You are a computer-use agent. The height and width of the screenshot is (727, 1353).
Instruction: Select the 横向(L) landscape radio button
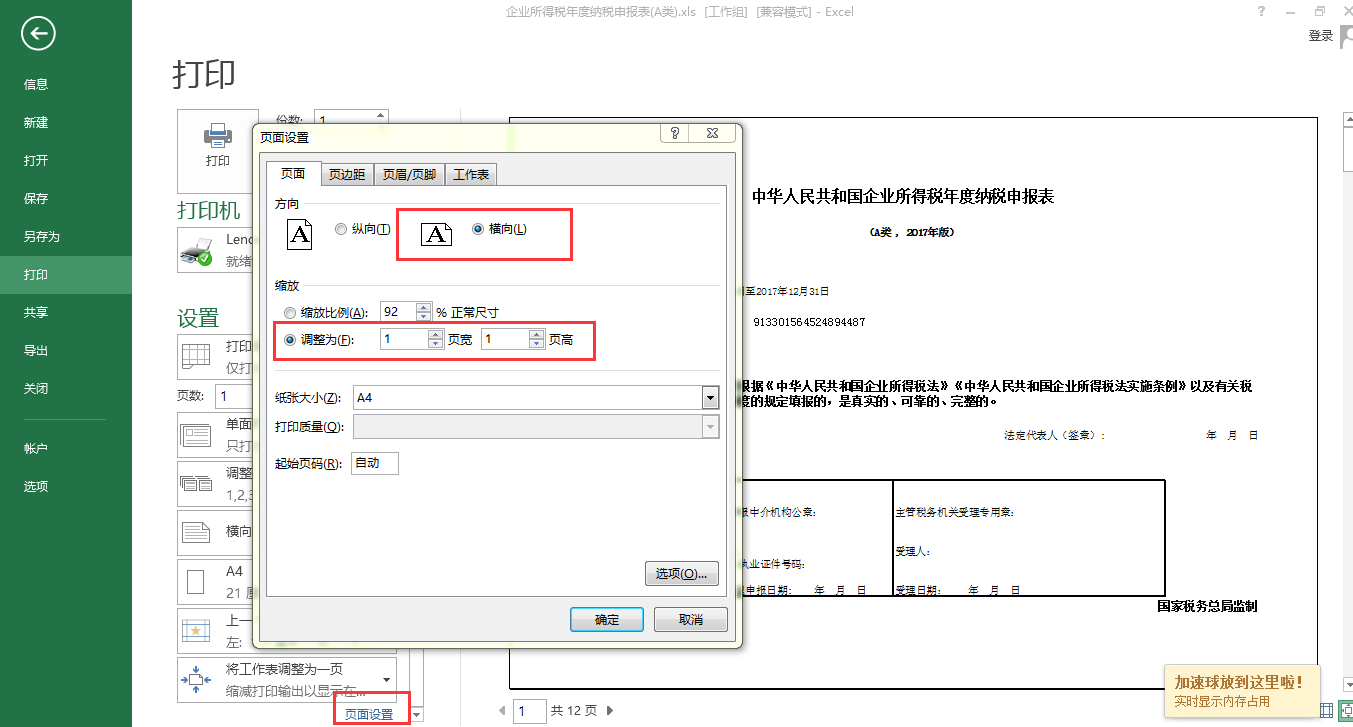(477, 229)
